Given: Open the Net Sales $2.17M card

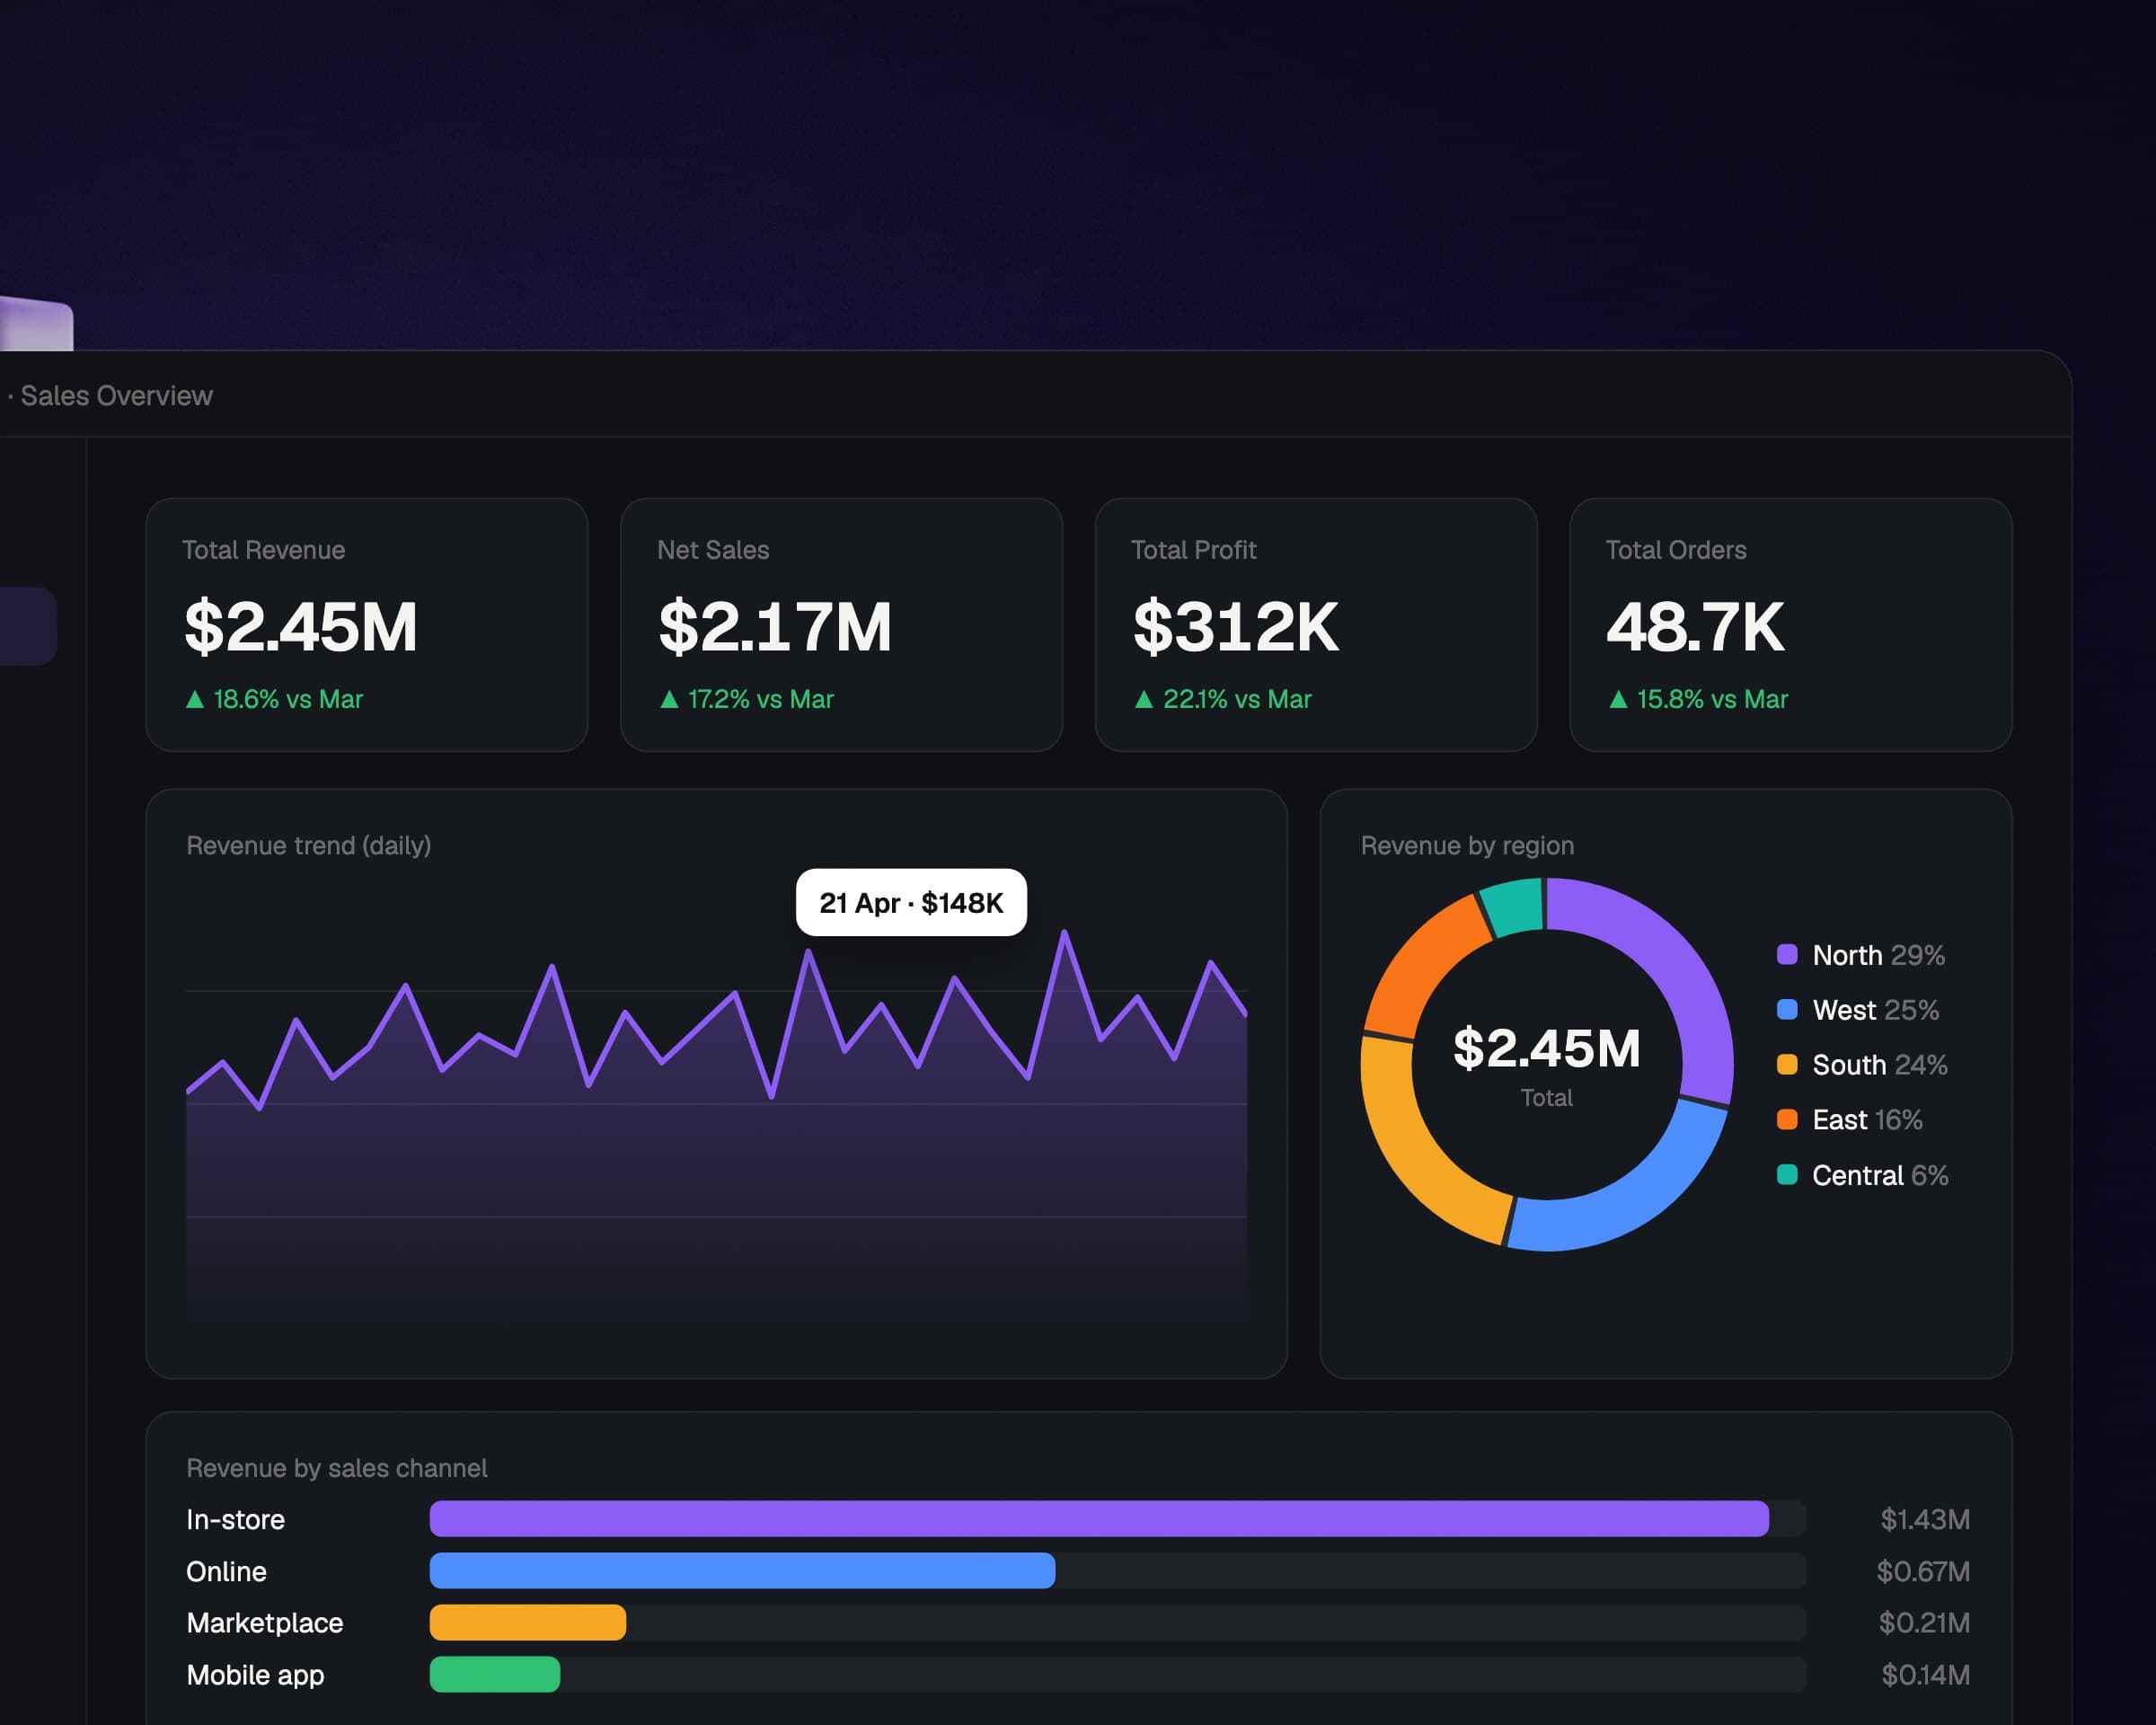Looking at the screenshot, I should click(x=841, y=625).
